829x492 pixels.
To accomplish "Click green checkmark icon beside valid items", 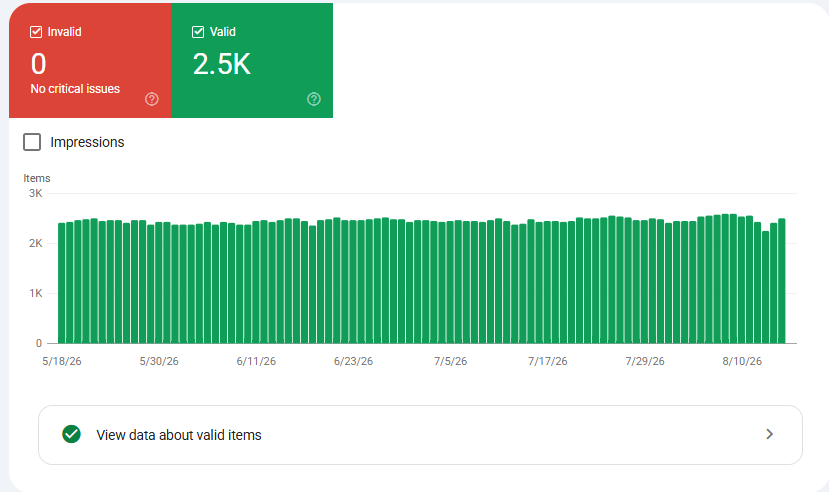I will click(71, 434).
